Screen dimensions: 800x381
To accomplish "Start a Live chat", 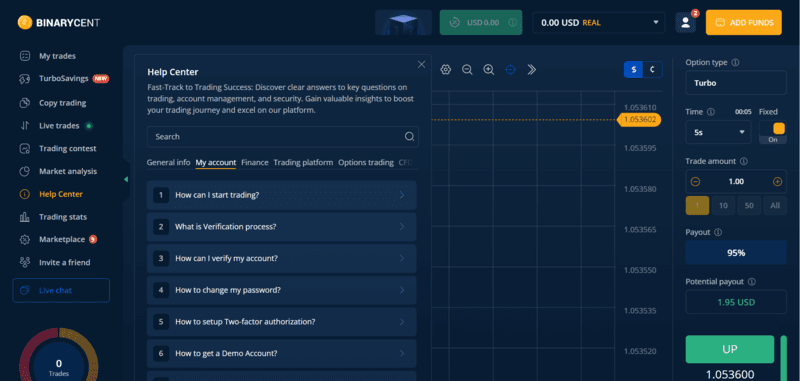I will (x=61, y=290).
